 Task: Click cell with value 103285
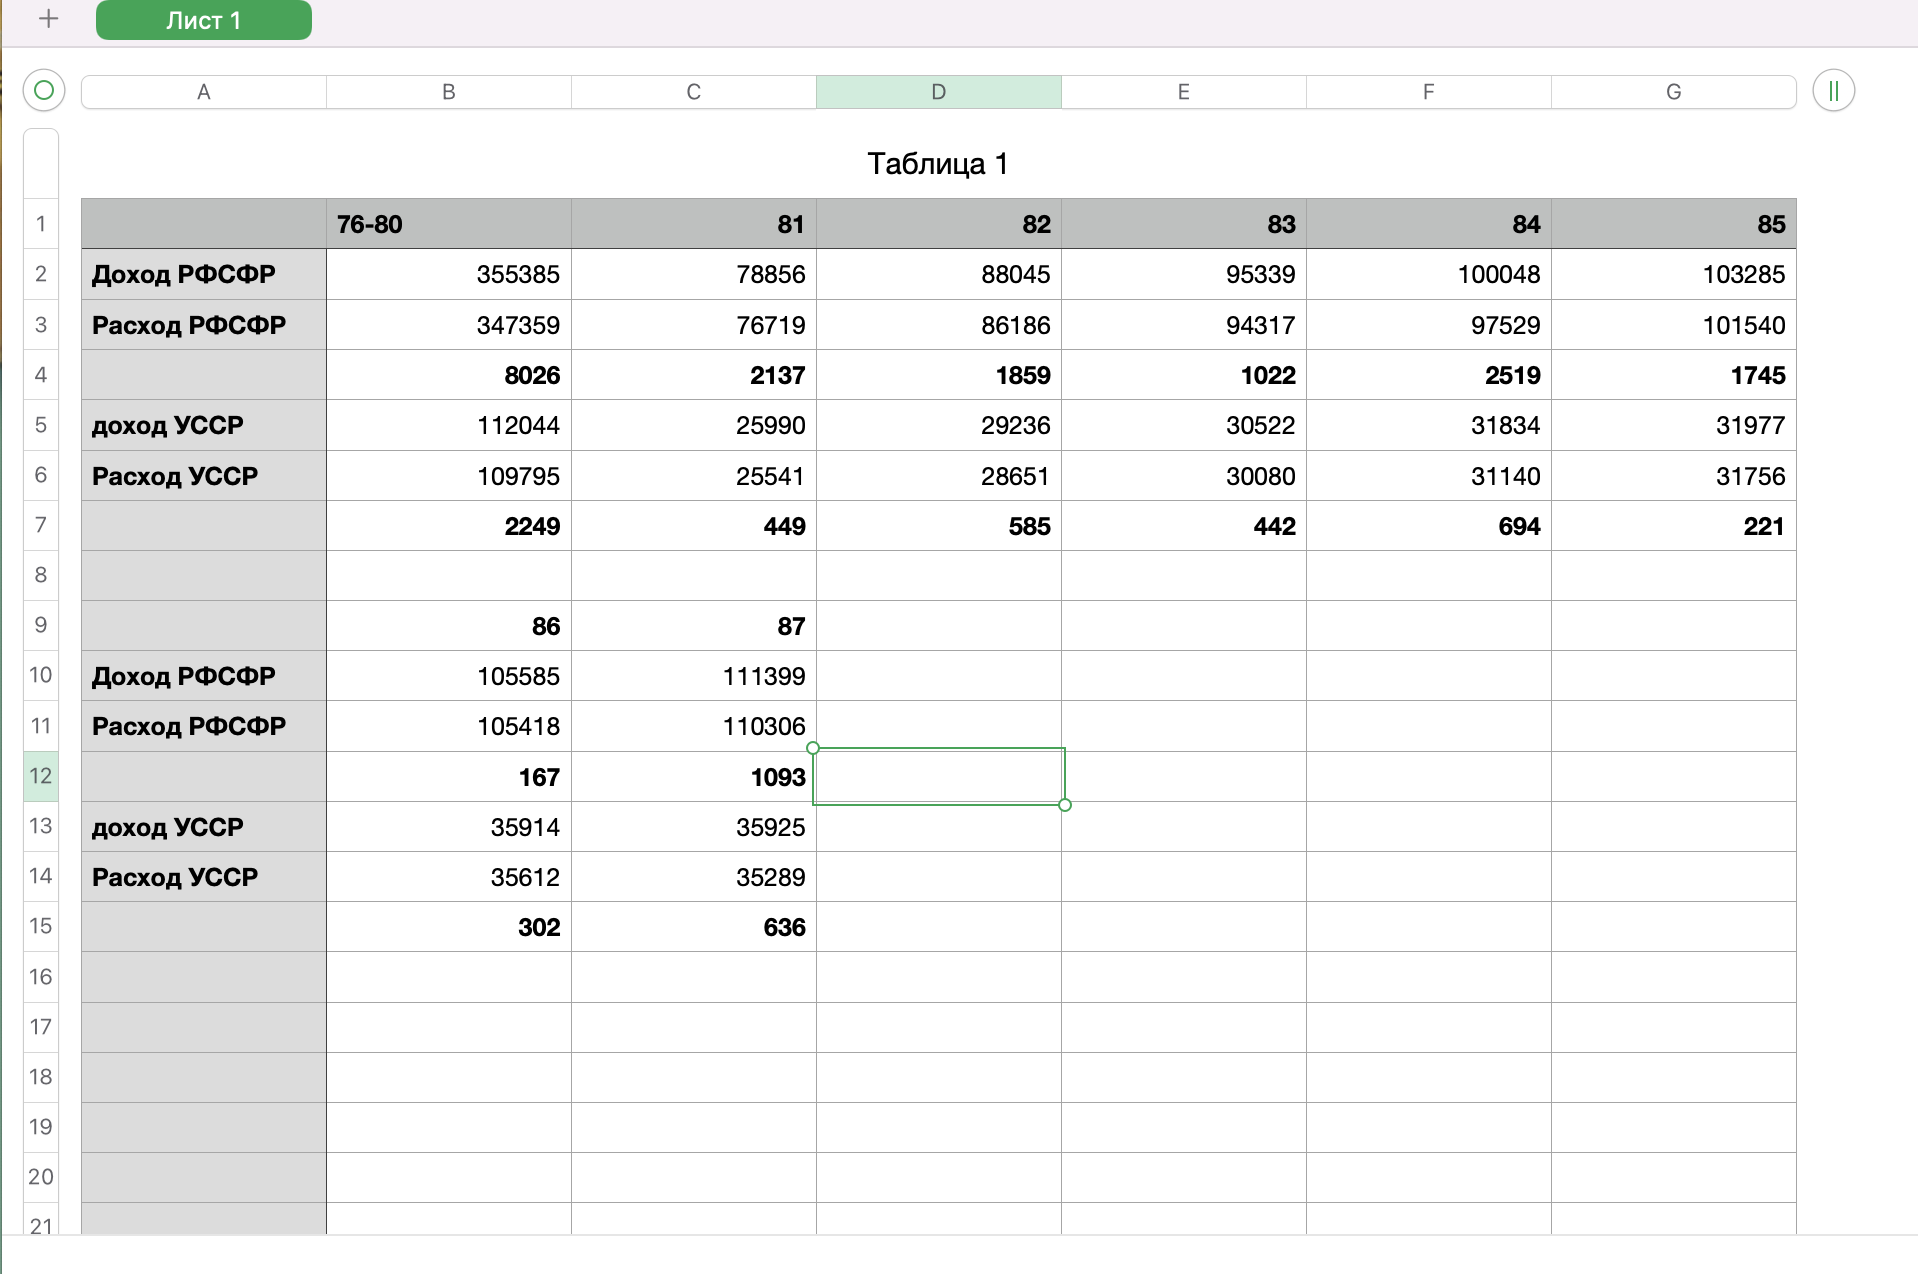tap(1673, 274)
